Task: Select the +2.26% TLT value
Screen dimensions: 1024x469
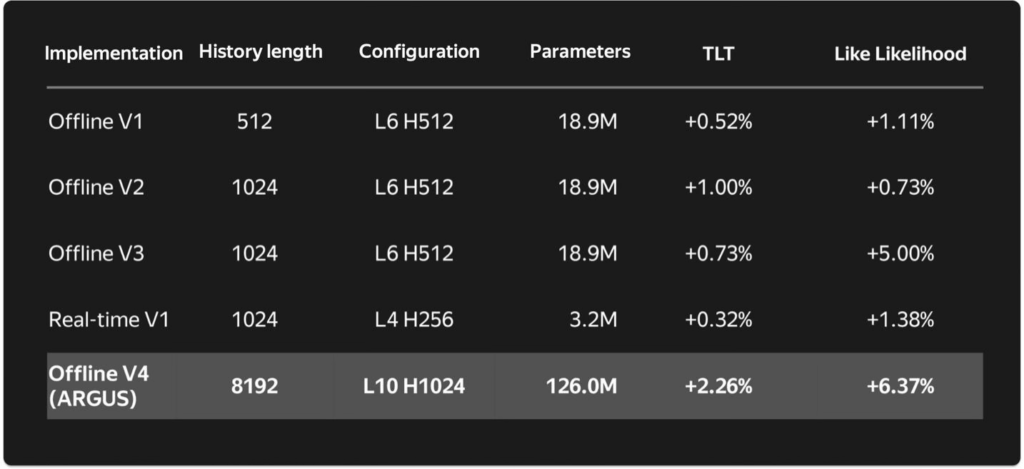Action: tap(718, 386)
